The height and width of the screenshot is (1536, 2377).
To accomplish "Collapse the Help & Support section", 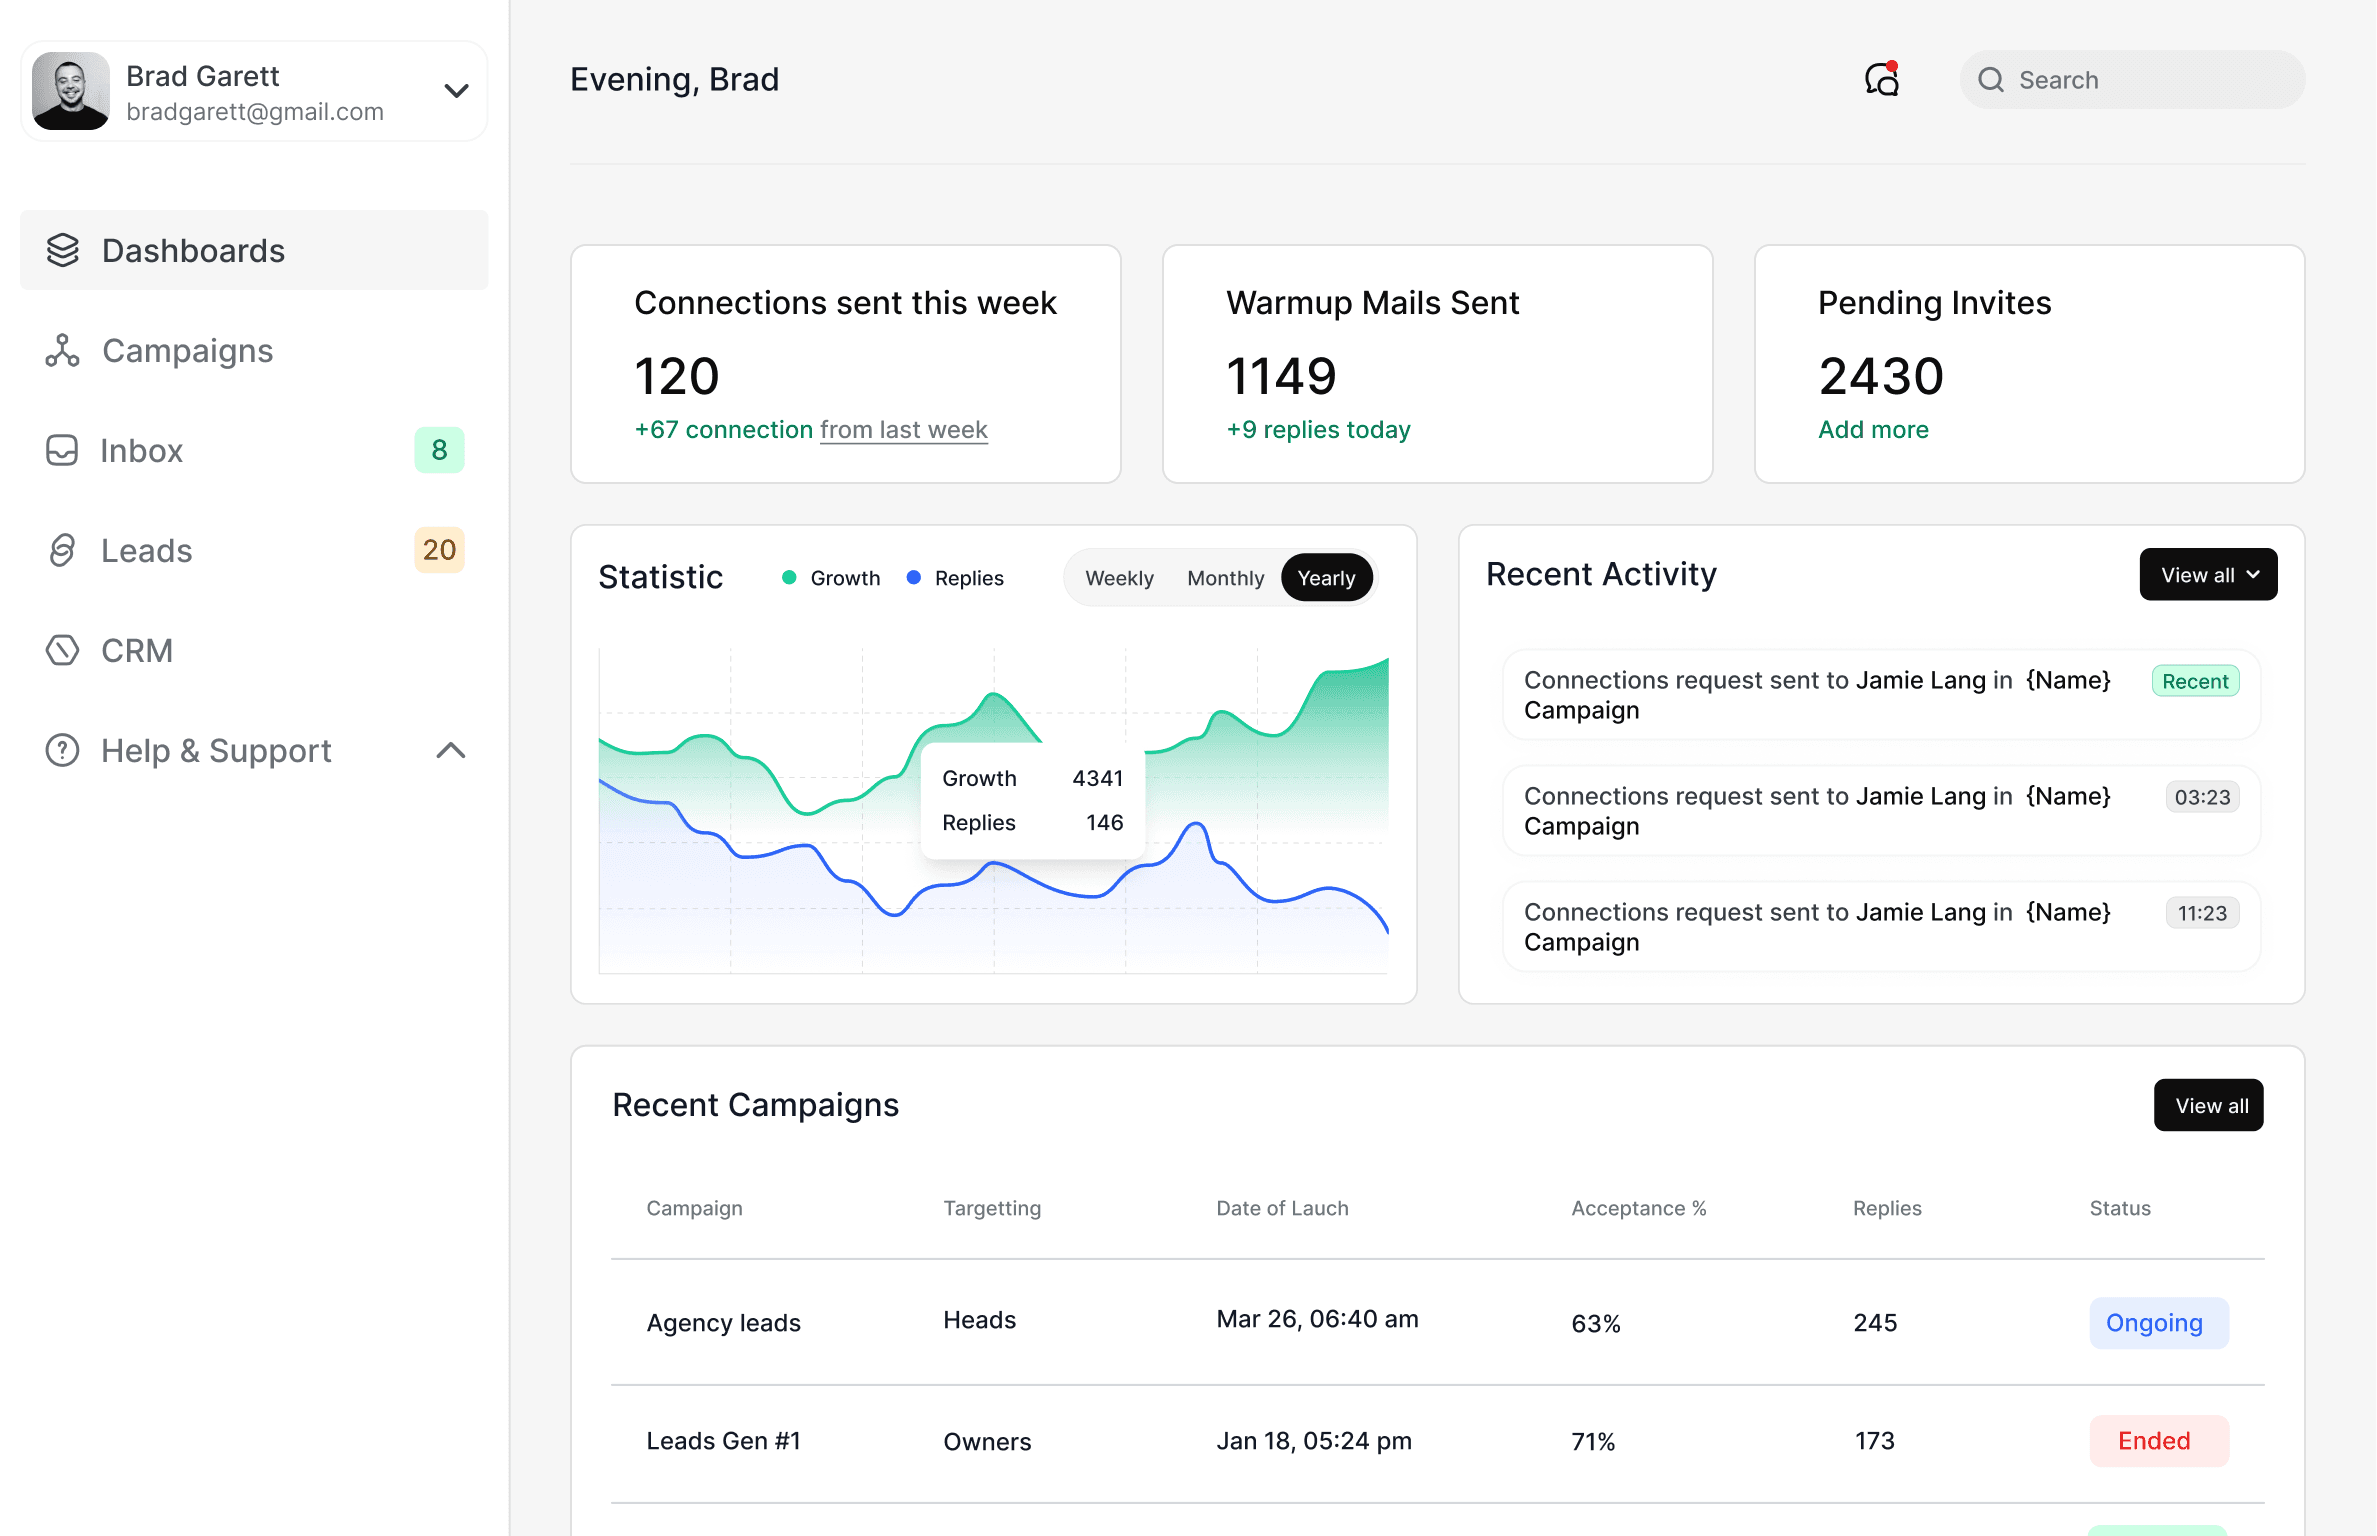I will click(451, 750).
